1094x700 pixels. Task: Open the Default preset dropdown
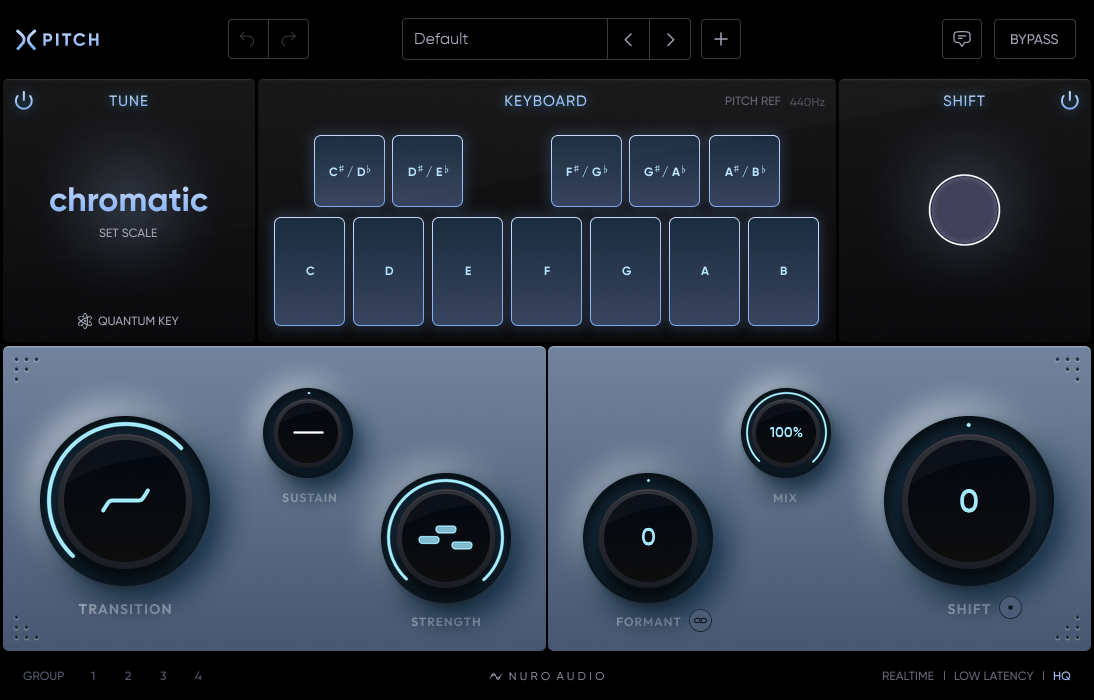click(x=504, y=39)
